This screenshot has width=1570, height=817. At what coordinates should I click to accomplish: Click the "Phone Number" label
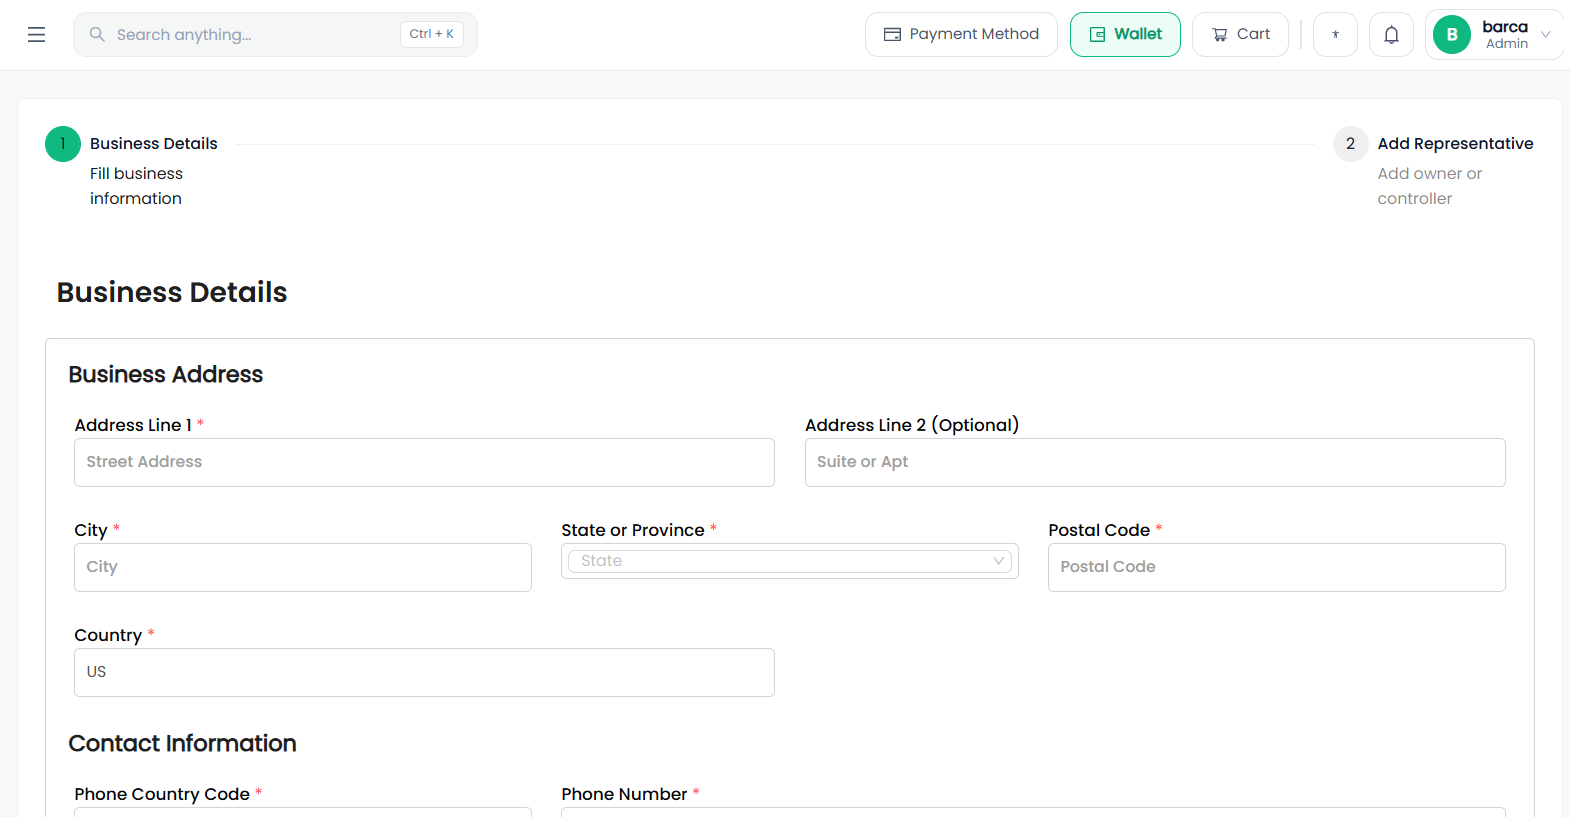click(x=624, y=794)
